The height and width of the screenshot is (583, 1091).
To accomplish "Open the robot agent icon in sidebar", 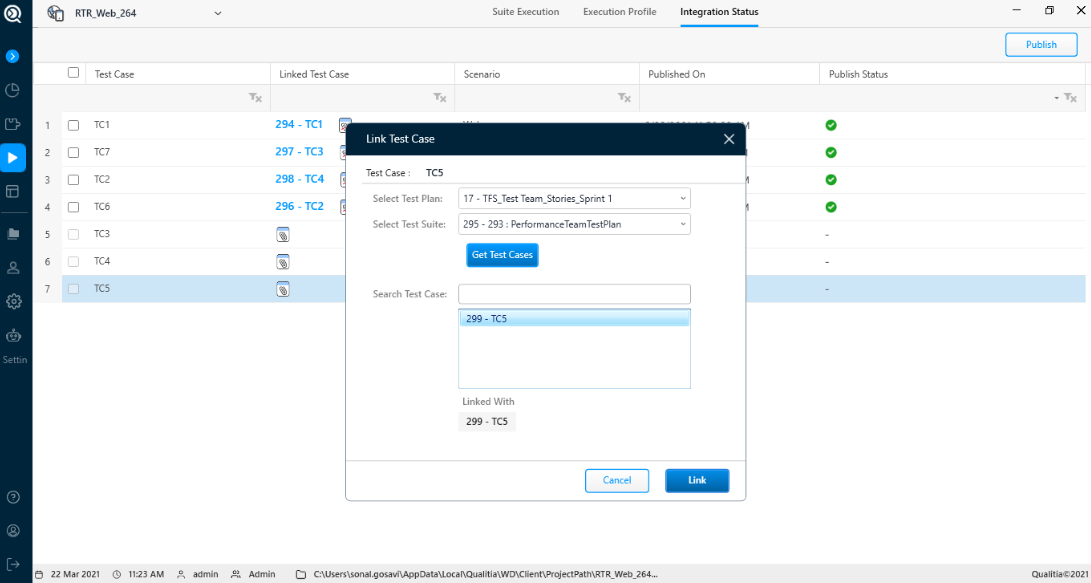I will pos(13,336).
